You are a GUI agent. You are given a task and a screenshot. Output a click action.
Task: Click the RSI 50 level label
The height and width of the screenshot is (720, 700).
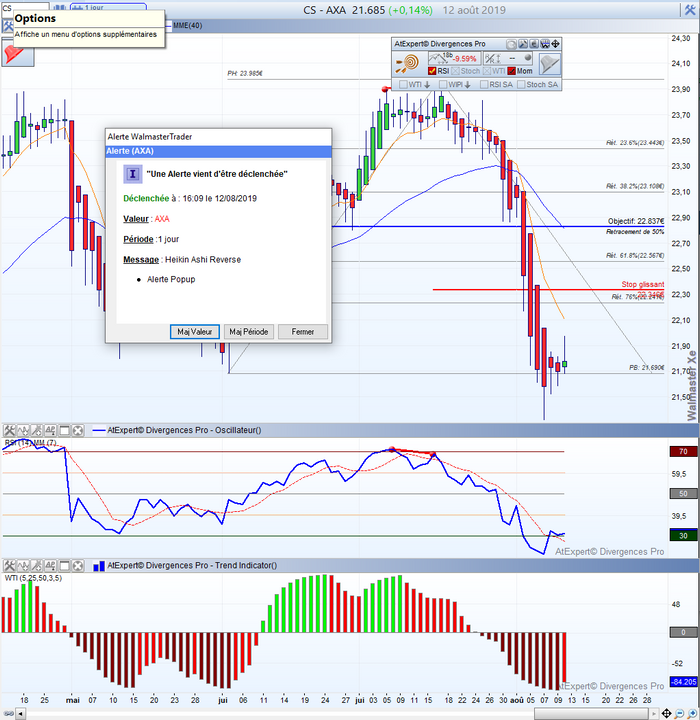683,494
